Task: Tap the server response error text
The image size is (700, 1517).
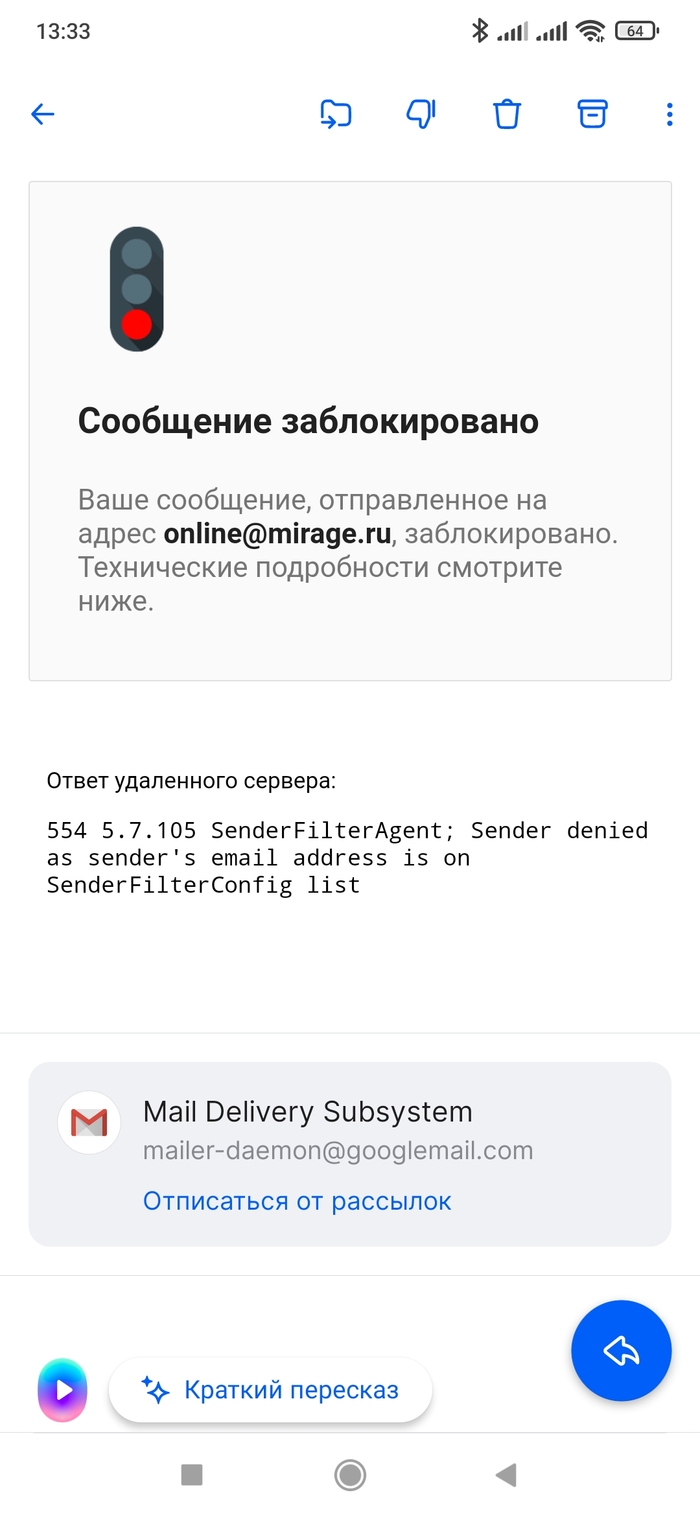Action: [x=347, y=857]
